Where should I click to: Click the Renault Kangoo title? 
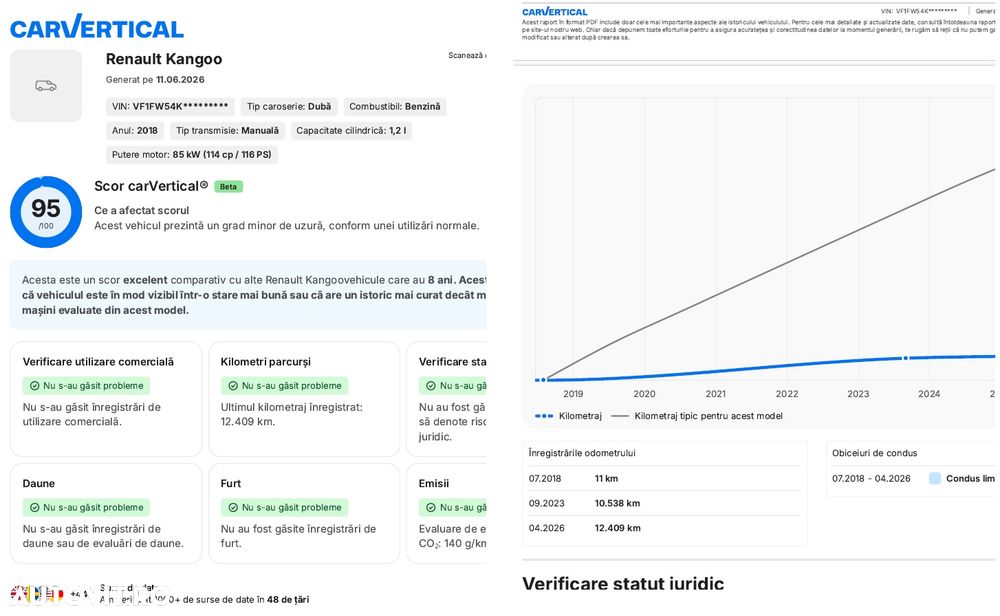click(x=164, y=59)
